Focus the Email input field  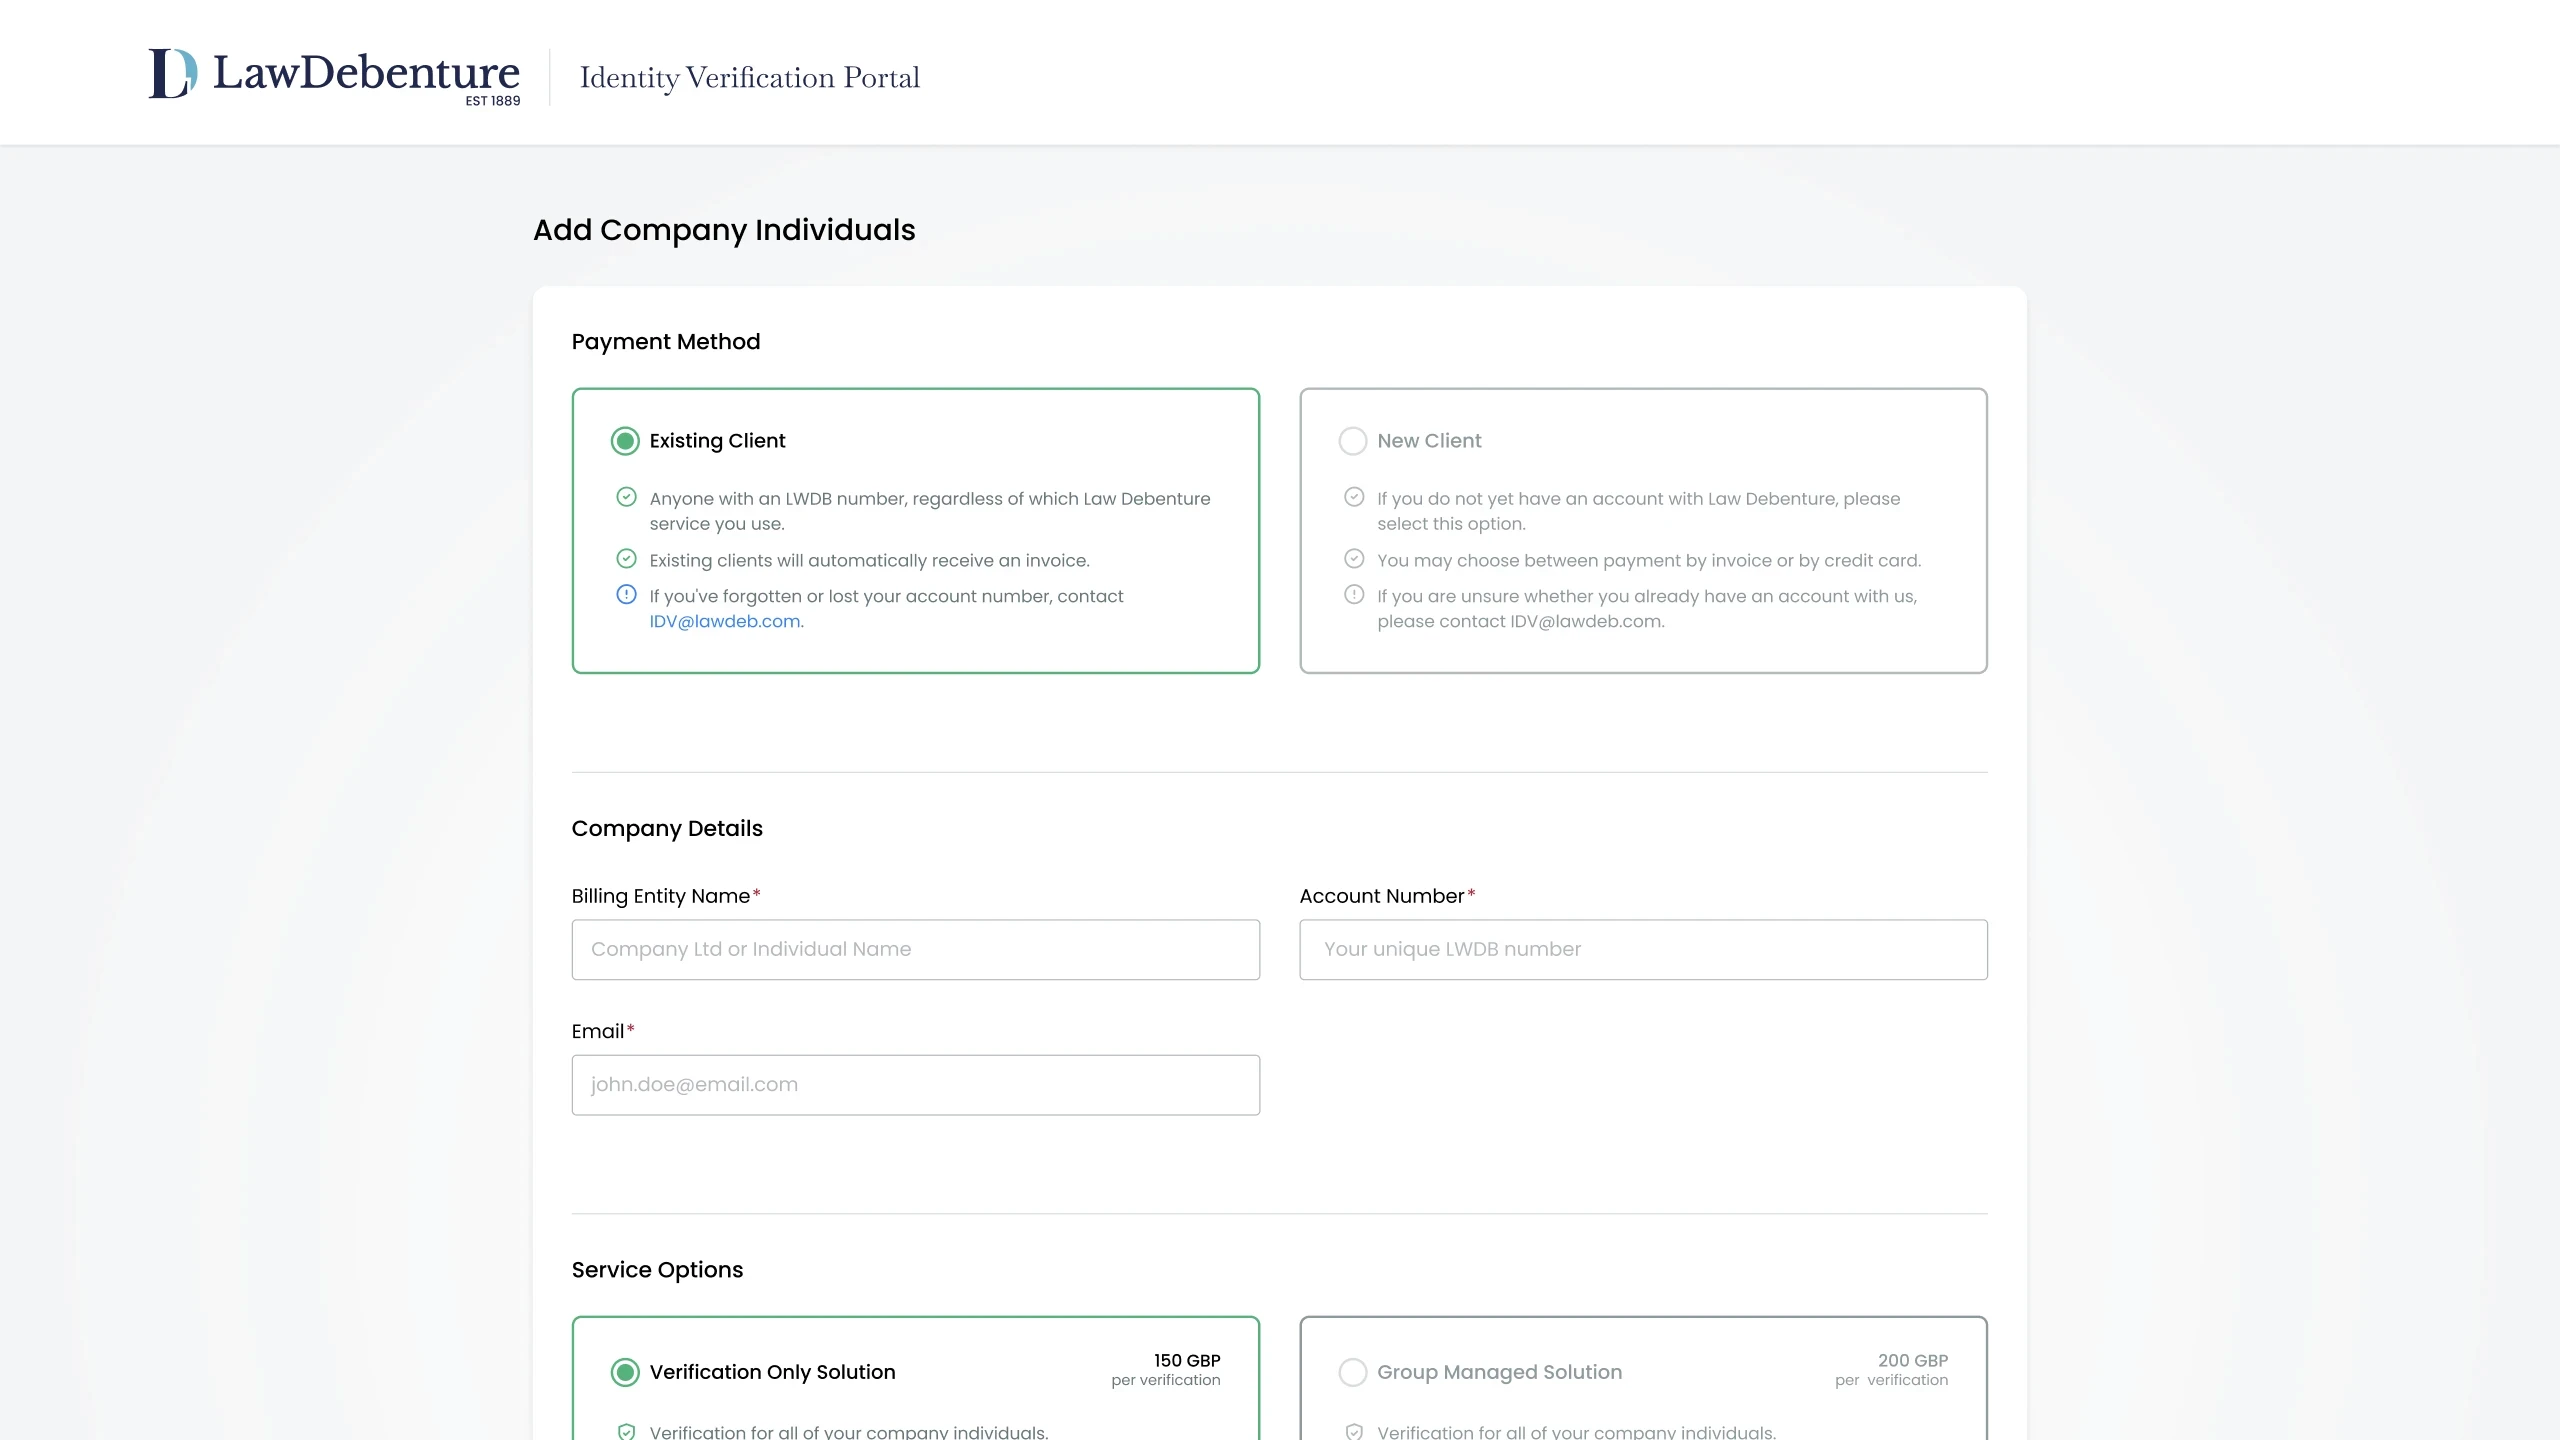click(x=915, y=1085)
